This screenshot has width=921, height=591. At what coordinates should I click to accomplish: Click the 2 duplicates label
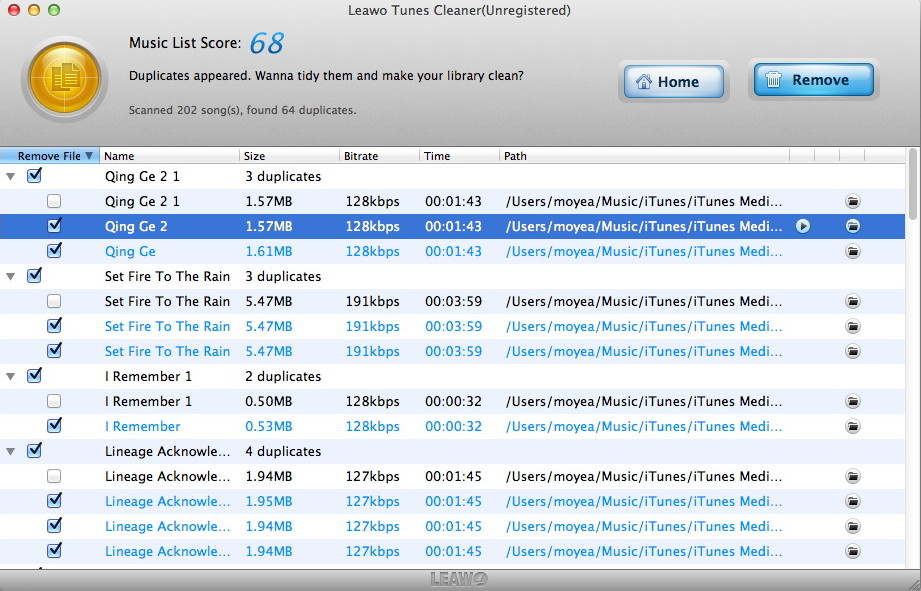pyautogui.click(x=283, y=377)
